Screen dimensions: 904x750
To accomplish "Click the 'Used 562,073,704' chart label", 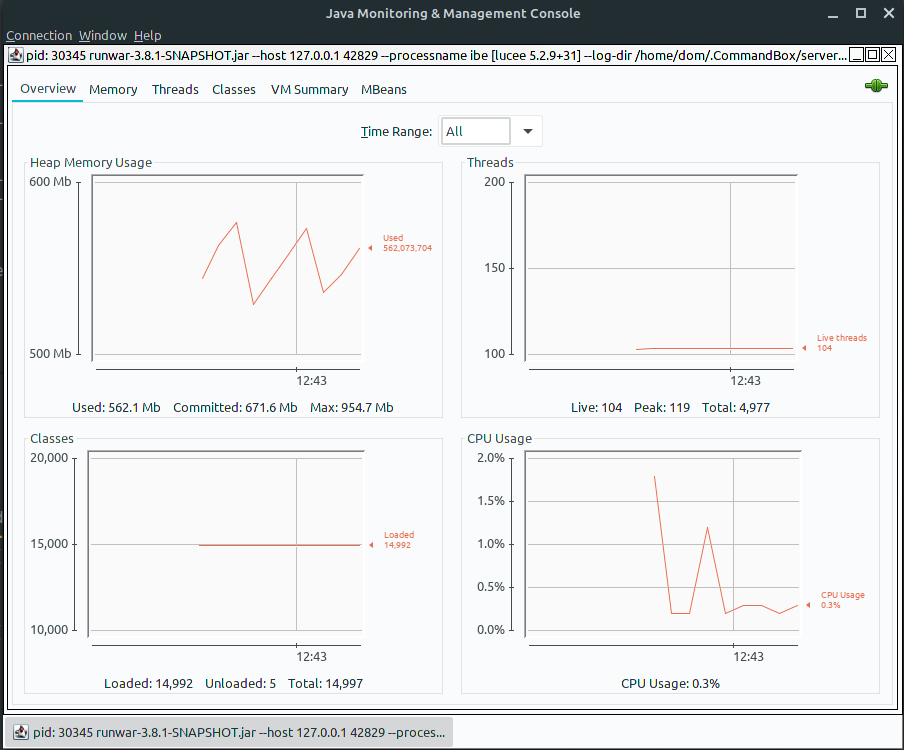I will point(407,243).
